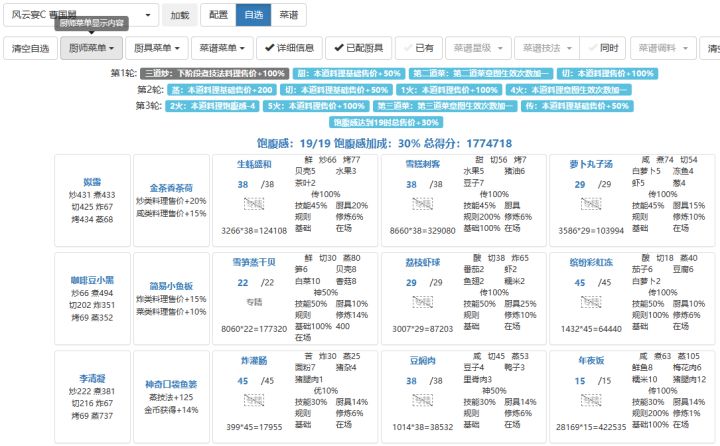This screenshot has width=720, height=446.
Task: Open the 菜谱星级 filter dropdown
Action: tap(478, 48)
